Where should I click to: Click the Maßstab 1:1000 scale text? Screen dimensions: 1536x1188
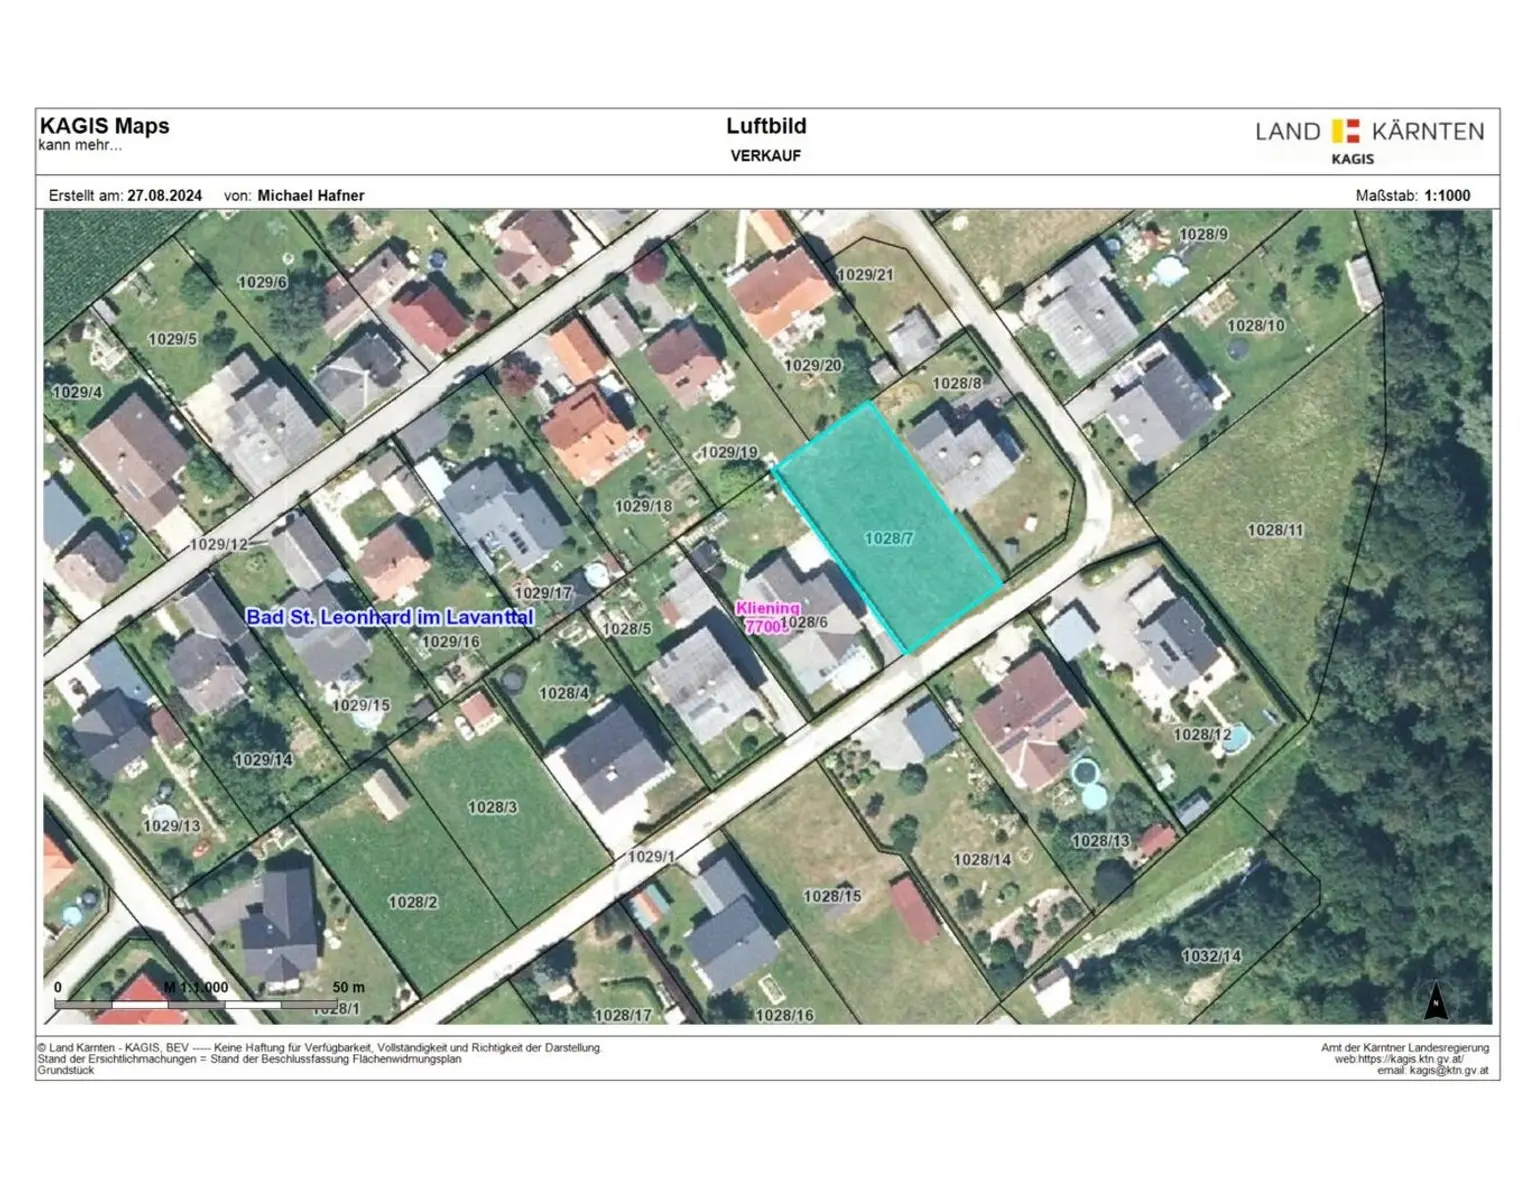pos(1412,196)
